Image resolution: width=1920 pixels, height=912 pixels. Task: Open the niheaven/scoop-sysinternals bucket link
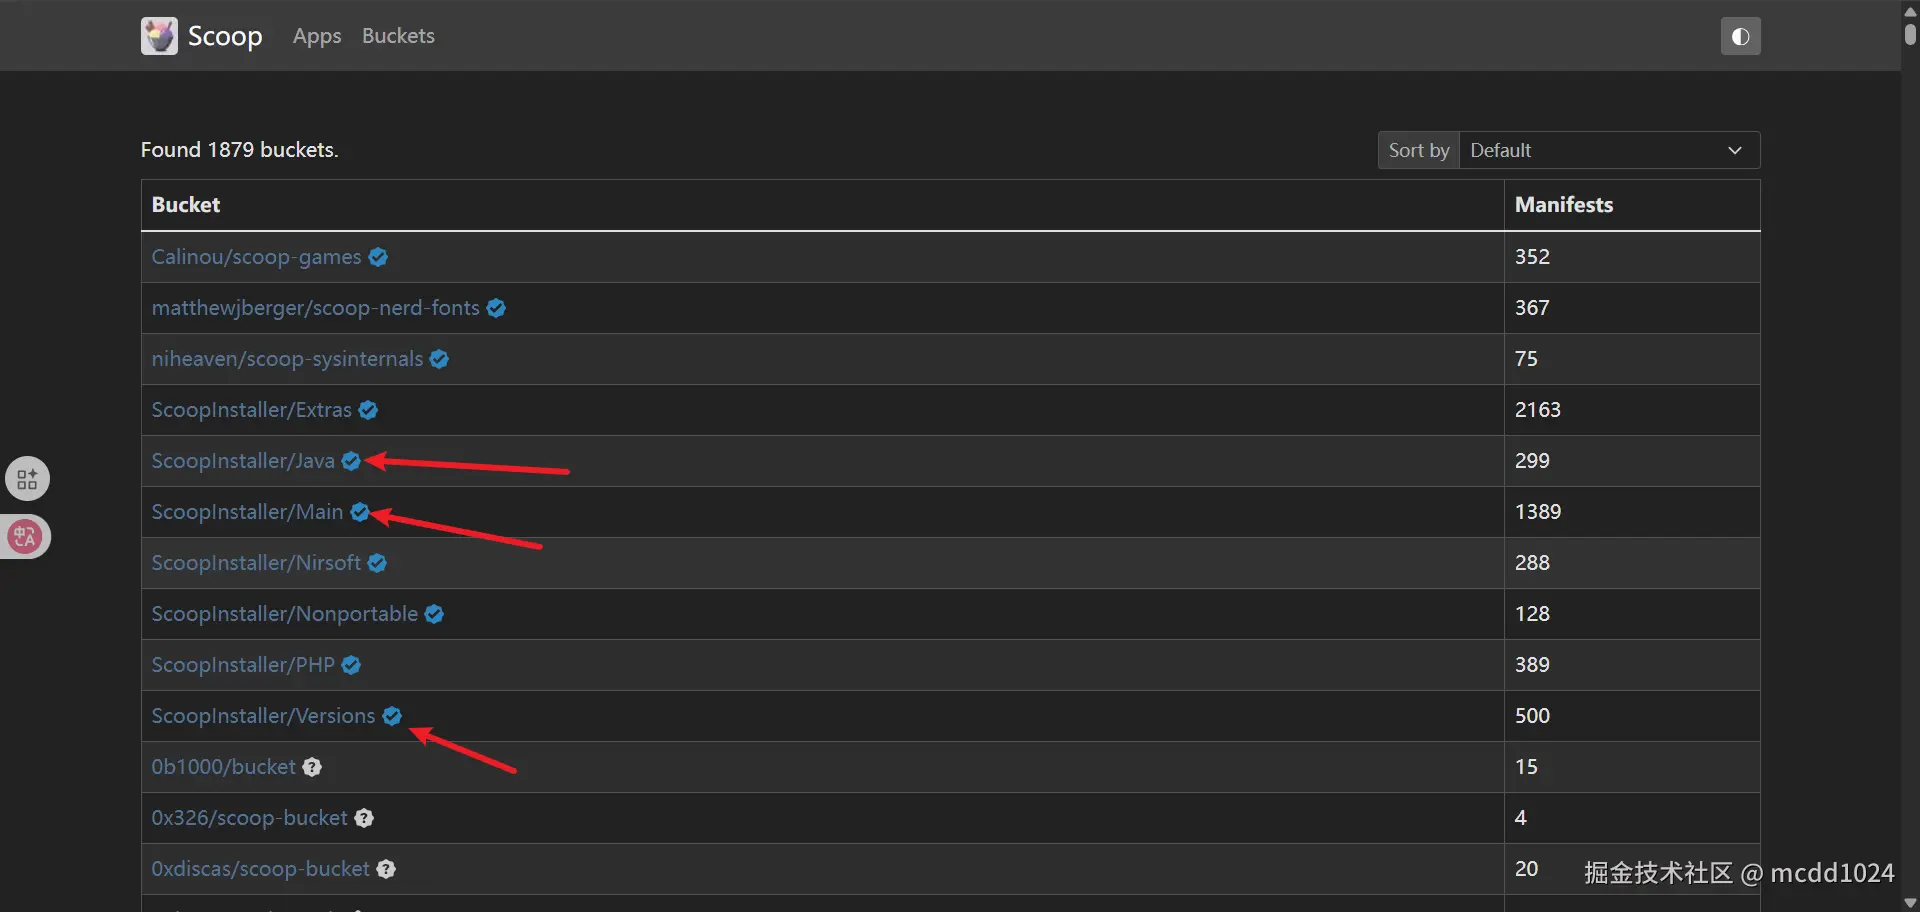[287, 359]
